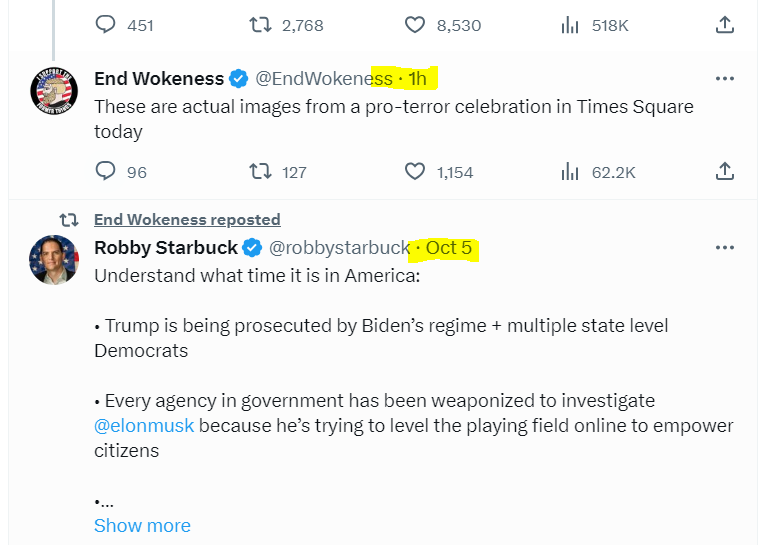View analytics for the 62.2K views tweet
The image size is (779, 545).
(x=570, y=172)
